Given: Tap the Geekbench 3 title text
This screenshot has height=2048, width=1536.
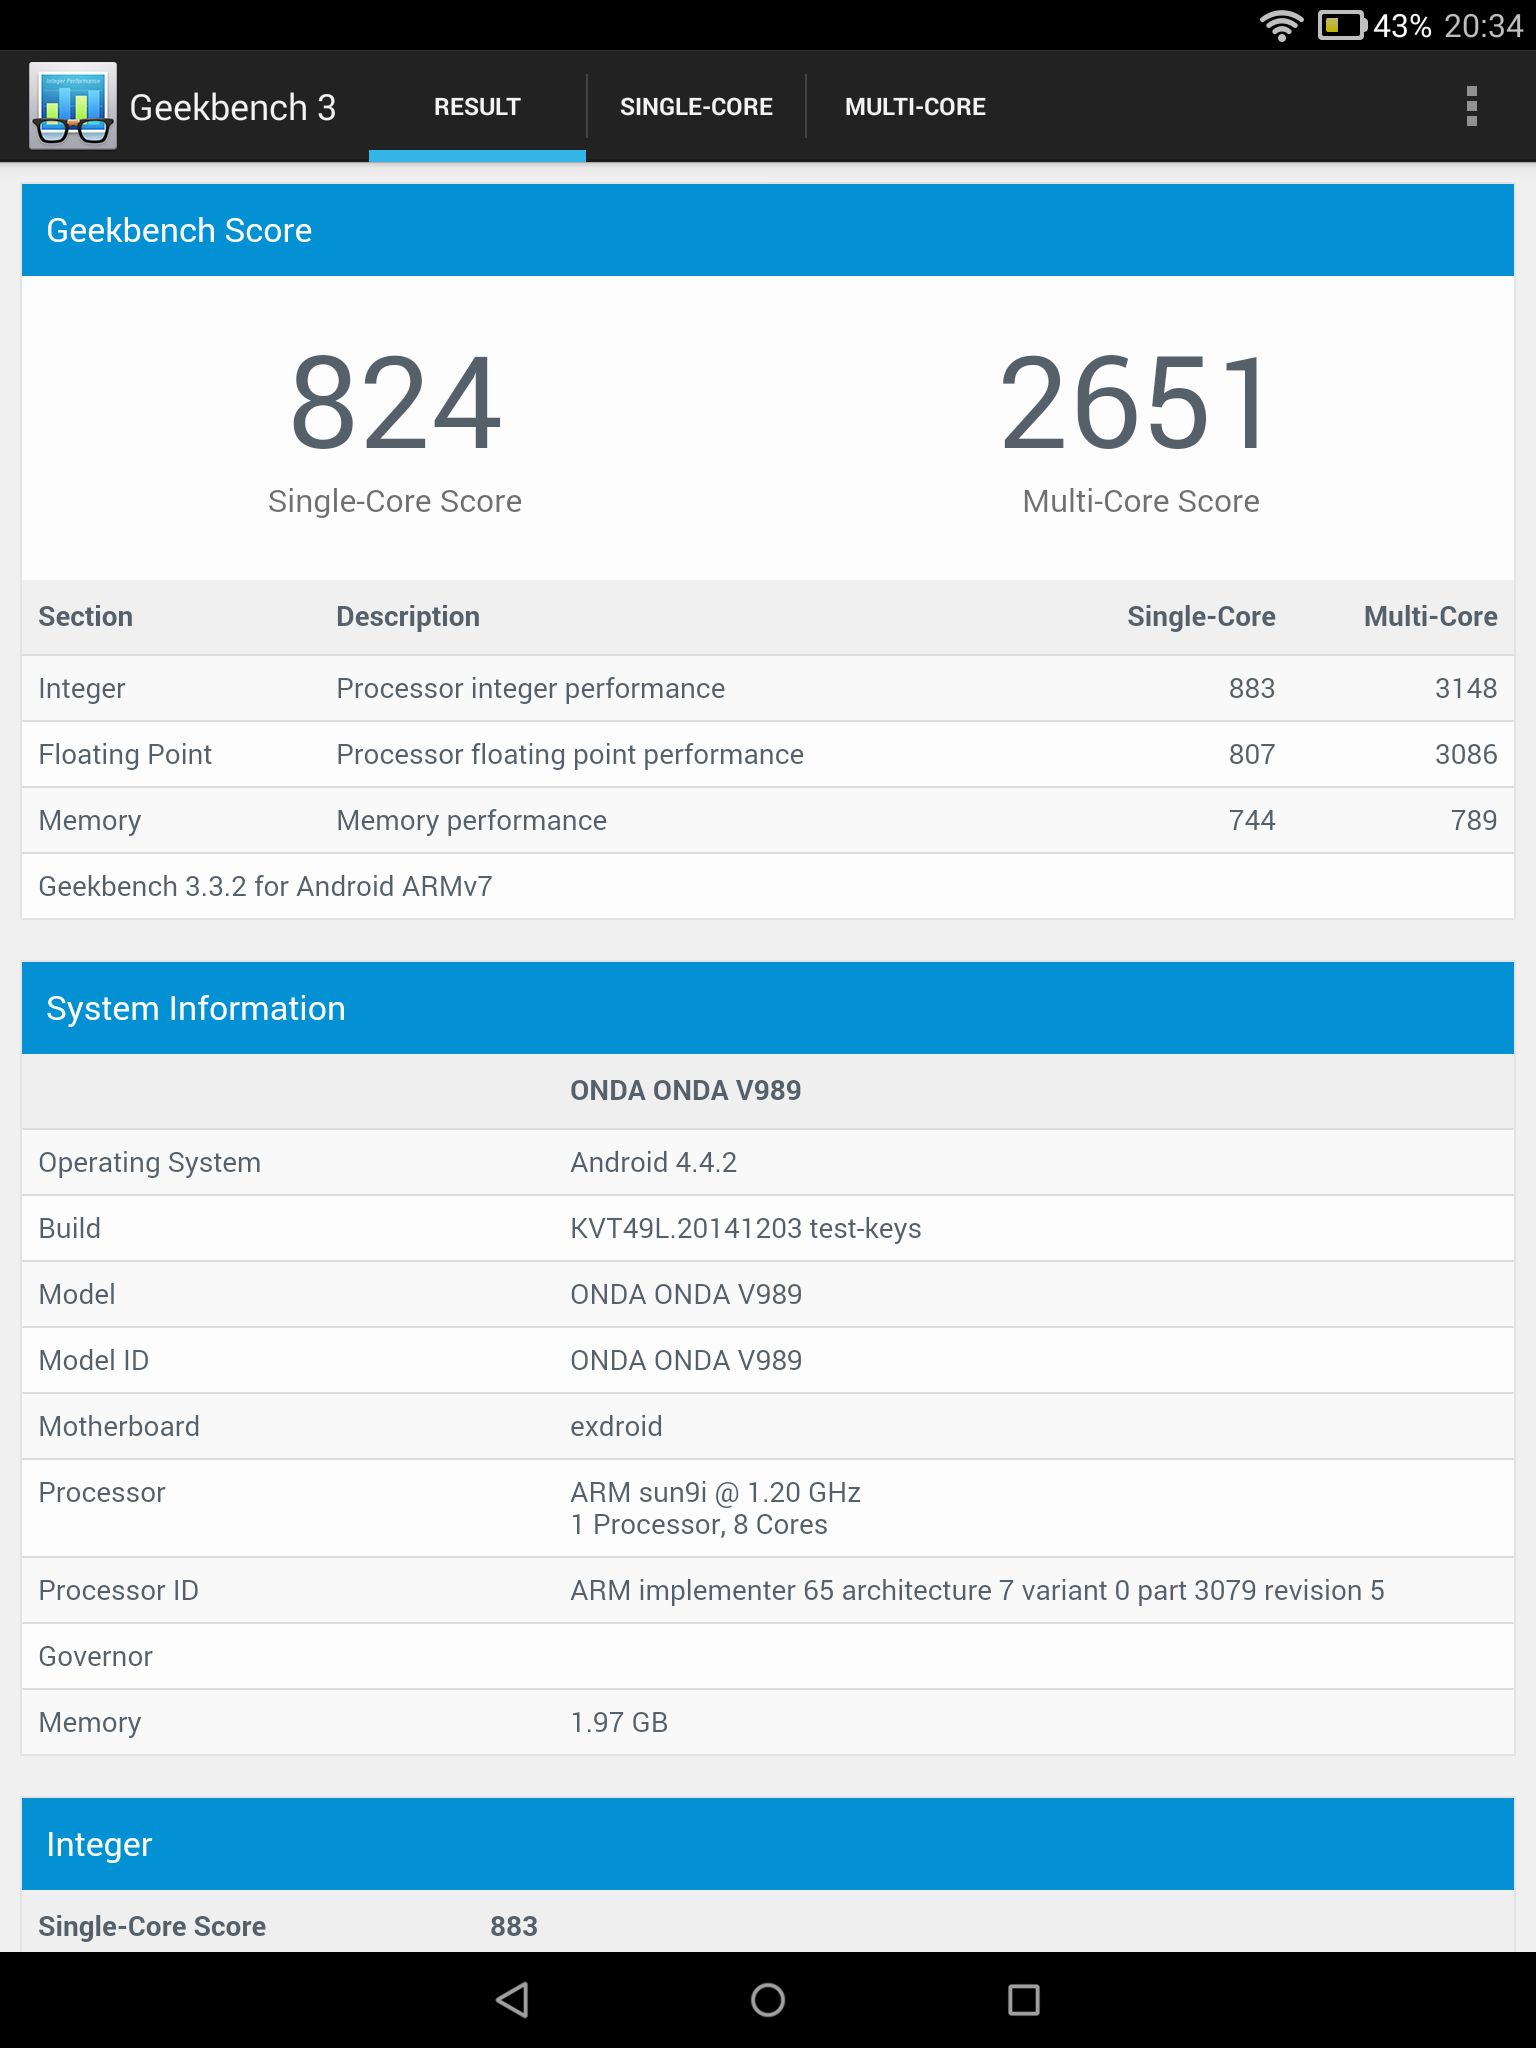Looking at the screenshot, I should (x=233, y=107).
